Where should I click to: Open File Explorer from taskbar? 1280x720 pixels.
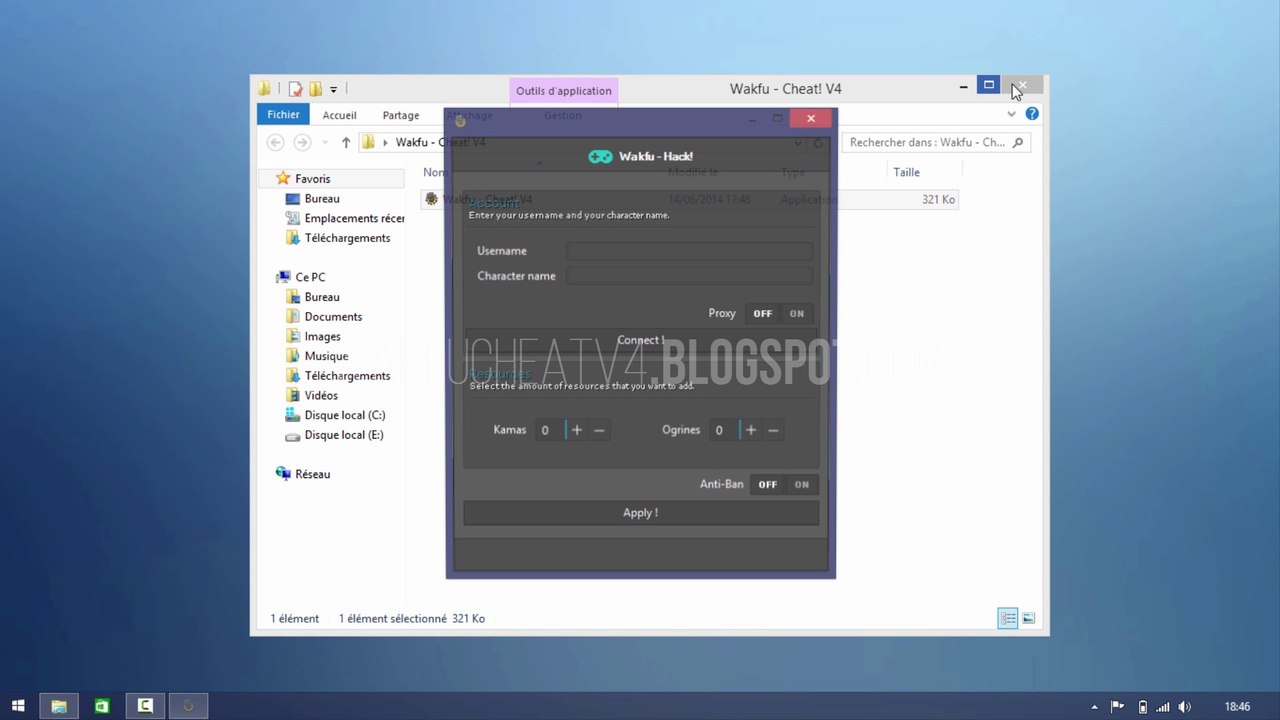coord(59,706)
